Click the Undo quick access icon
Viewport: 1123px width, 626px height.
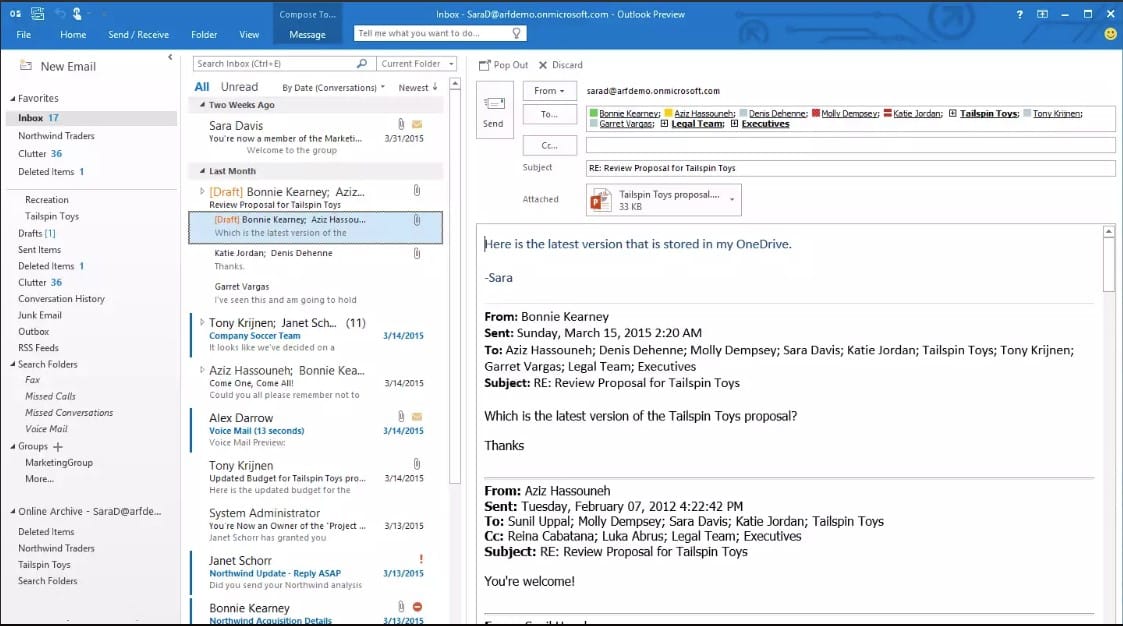pyautogui.click(x=59, y=14)
